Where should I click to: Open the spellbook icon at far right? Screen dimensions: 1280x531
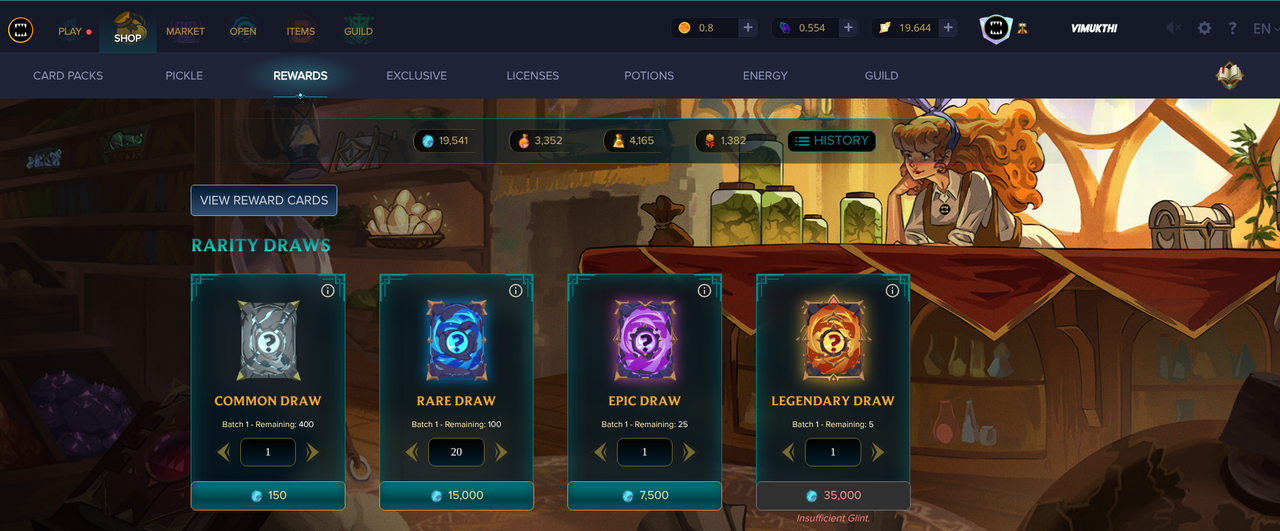pos(1229,76)
